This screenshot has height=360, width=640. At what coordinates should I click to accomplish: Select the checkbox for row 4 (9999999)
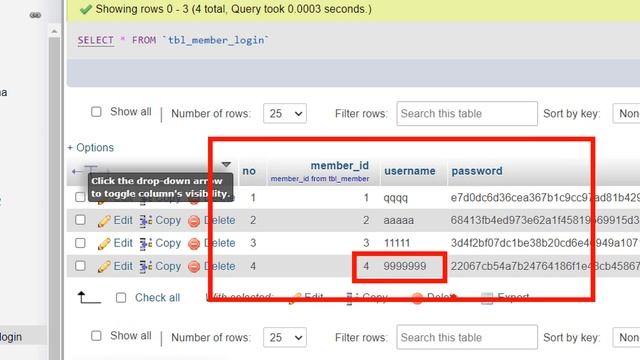80,266
